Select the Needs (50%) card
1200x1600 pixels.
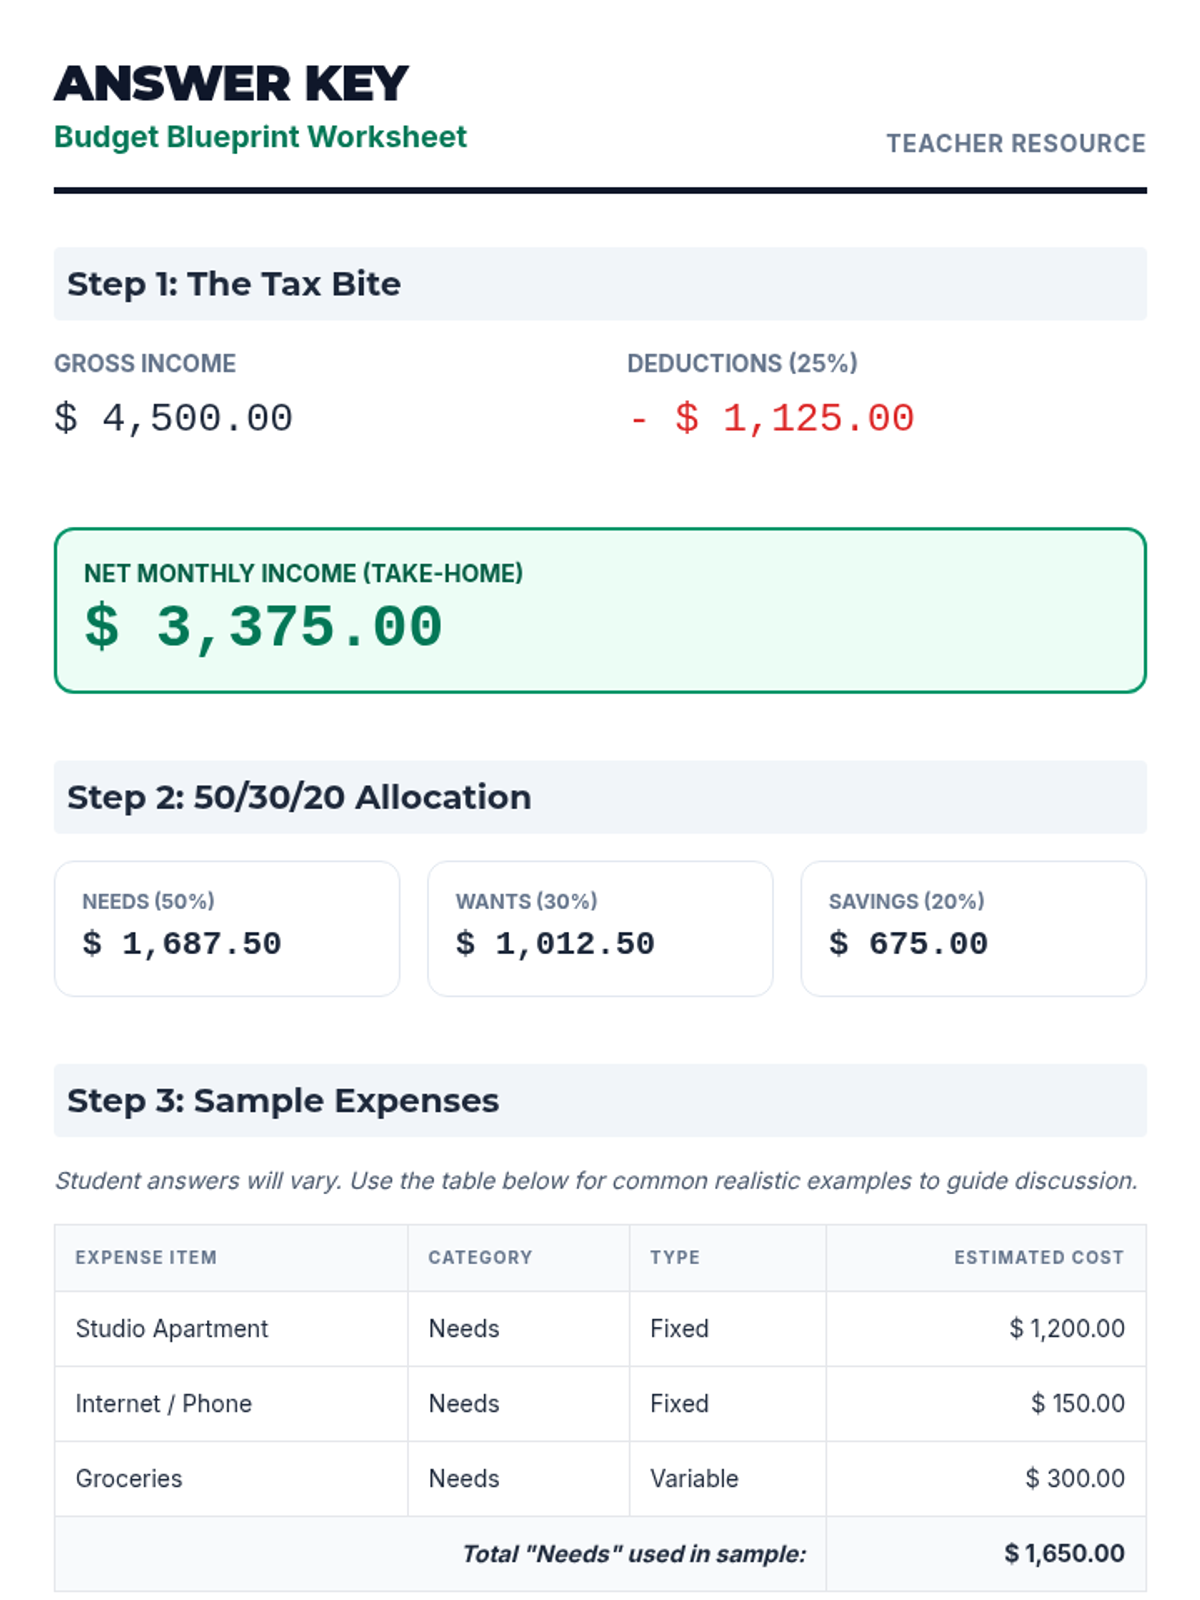(x=227, y=928)
